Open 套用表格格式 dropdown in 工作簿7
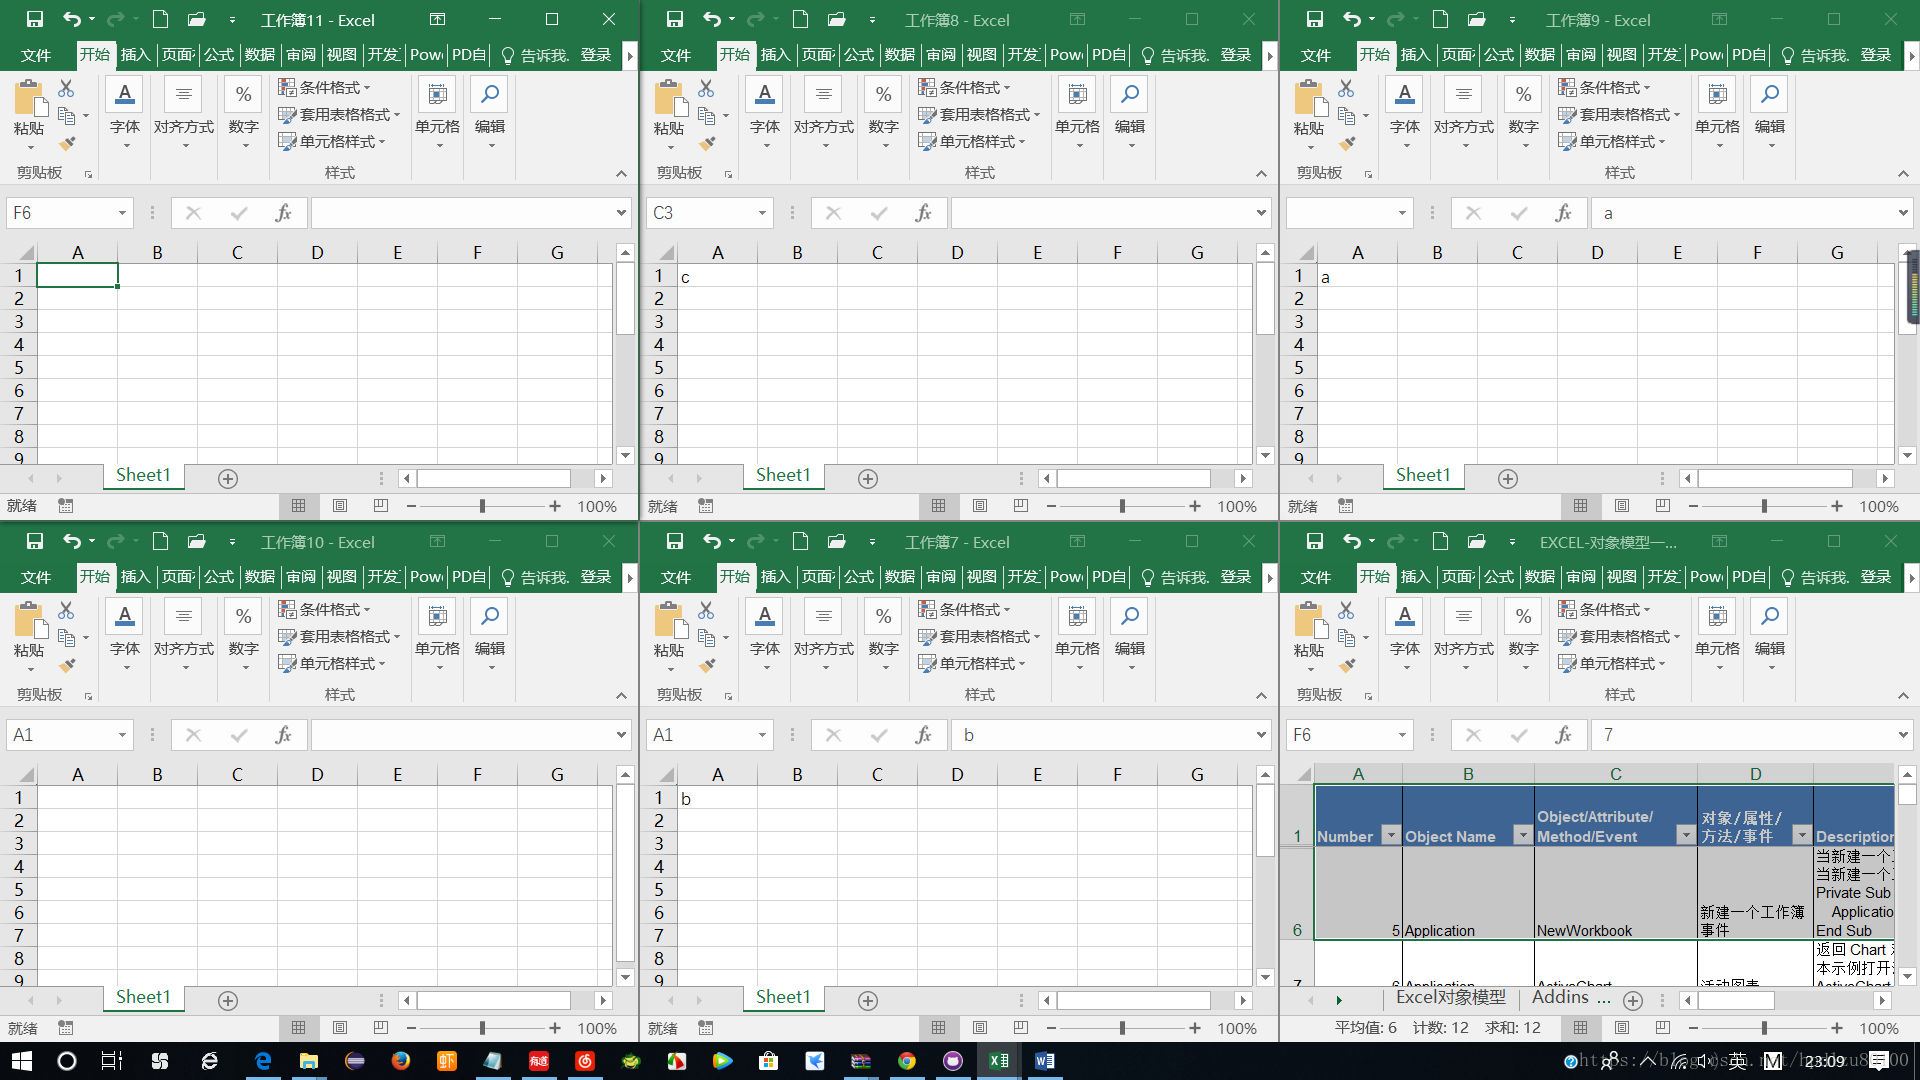This screenshot has height=1080, width=1920. (979, 637)
